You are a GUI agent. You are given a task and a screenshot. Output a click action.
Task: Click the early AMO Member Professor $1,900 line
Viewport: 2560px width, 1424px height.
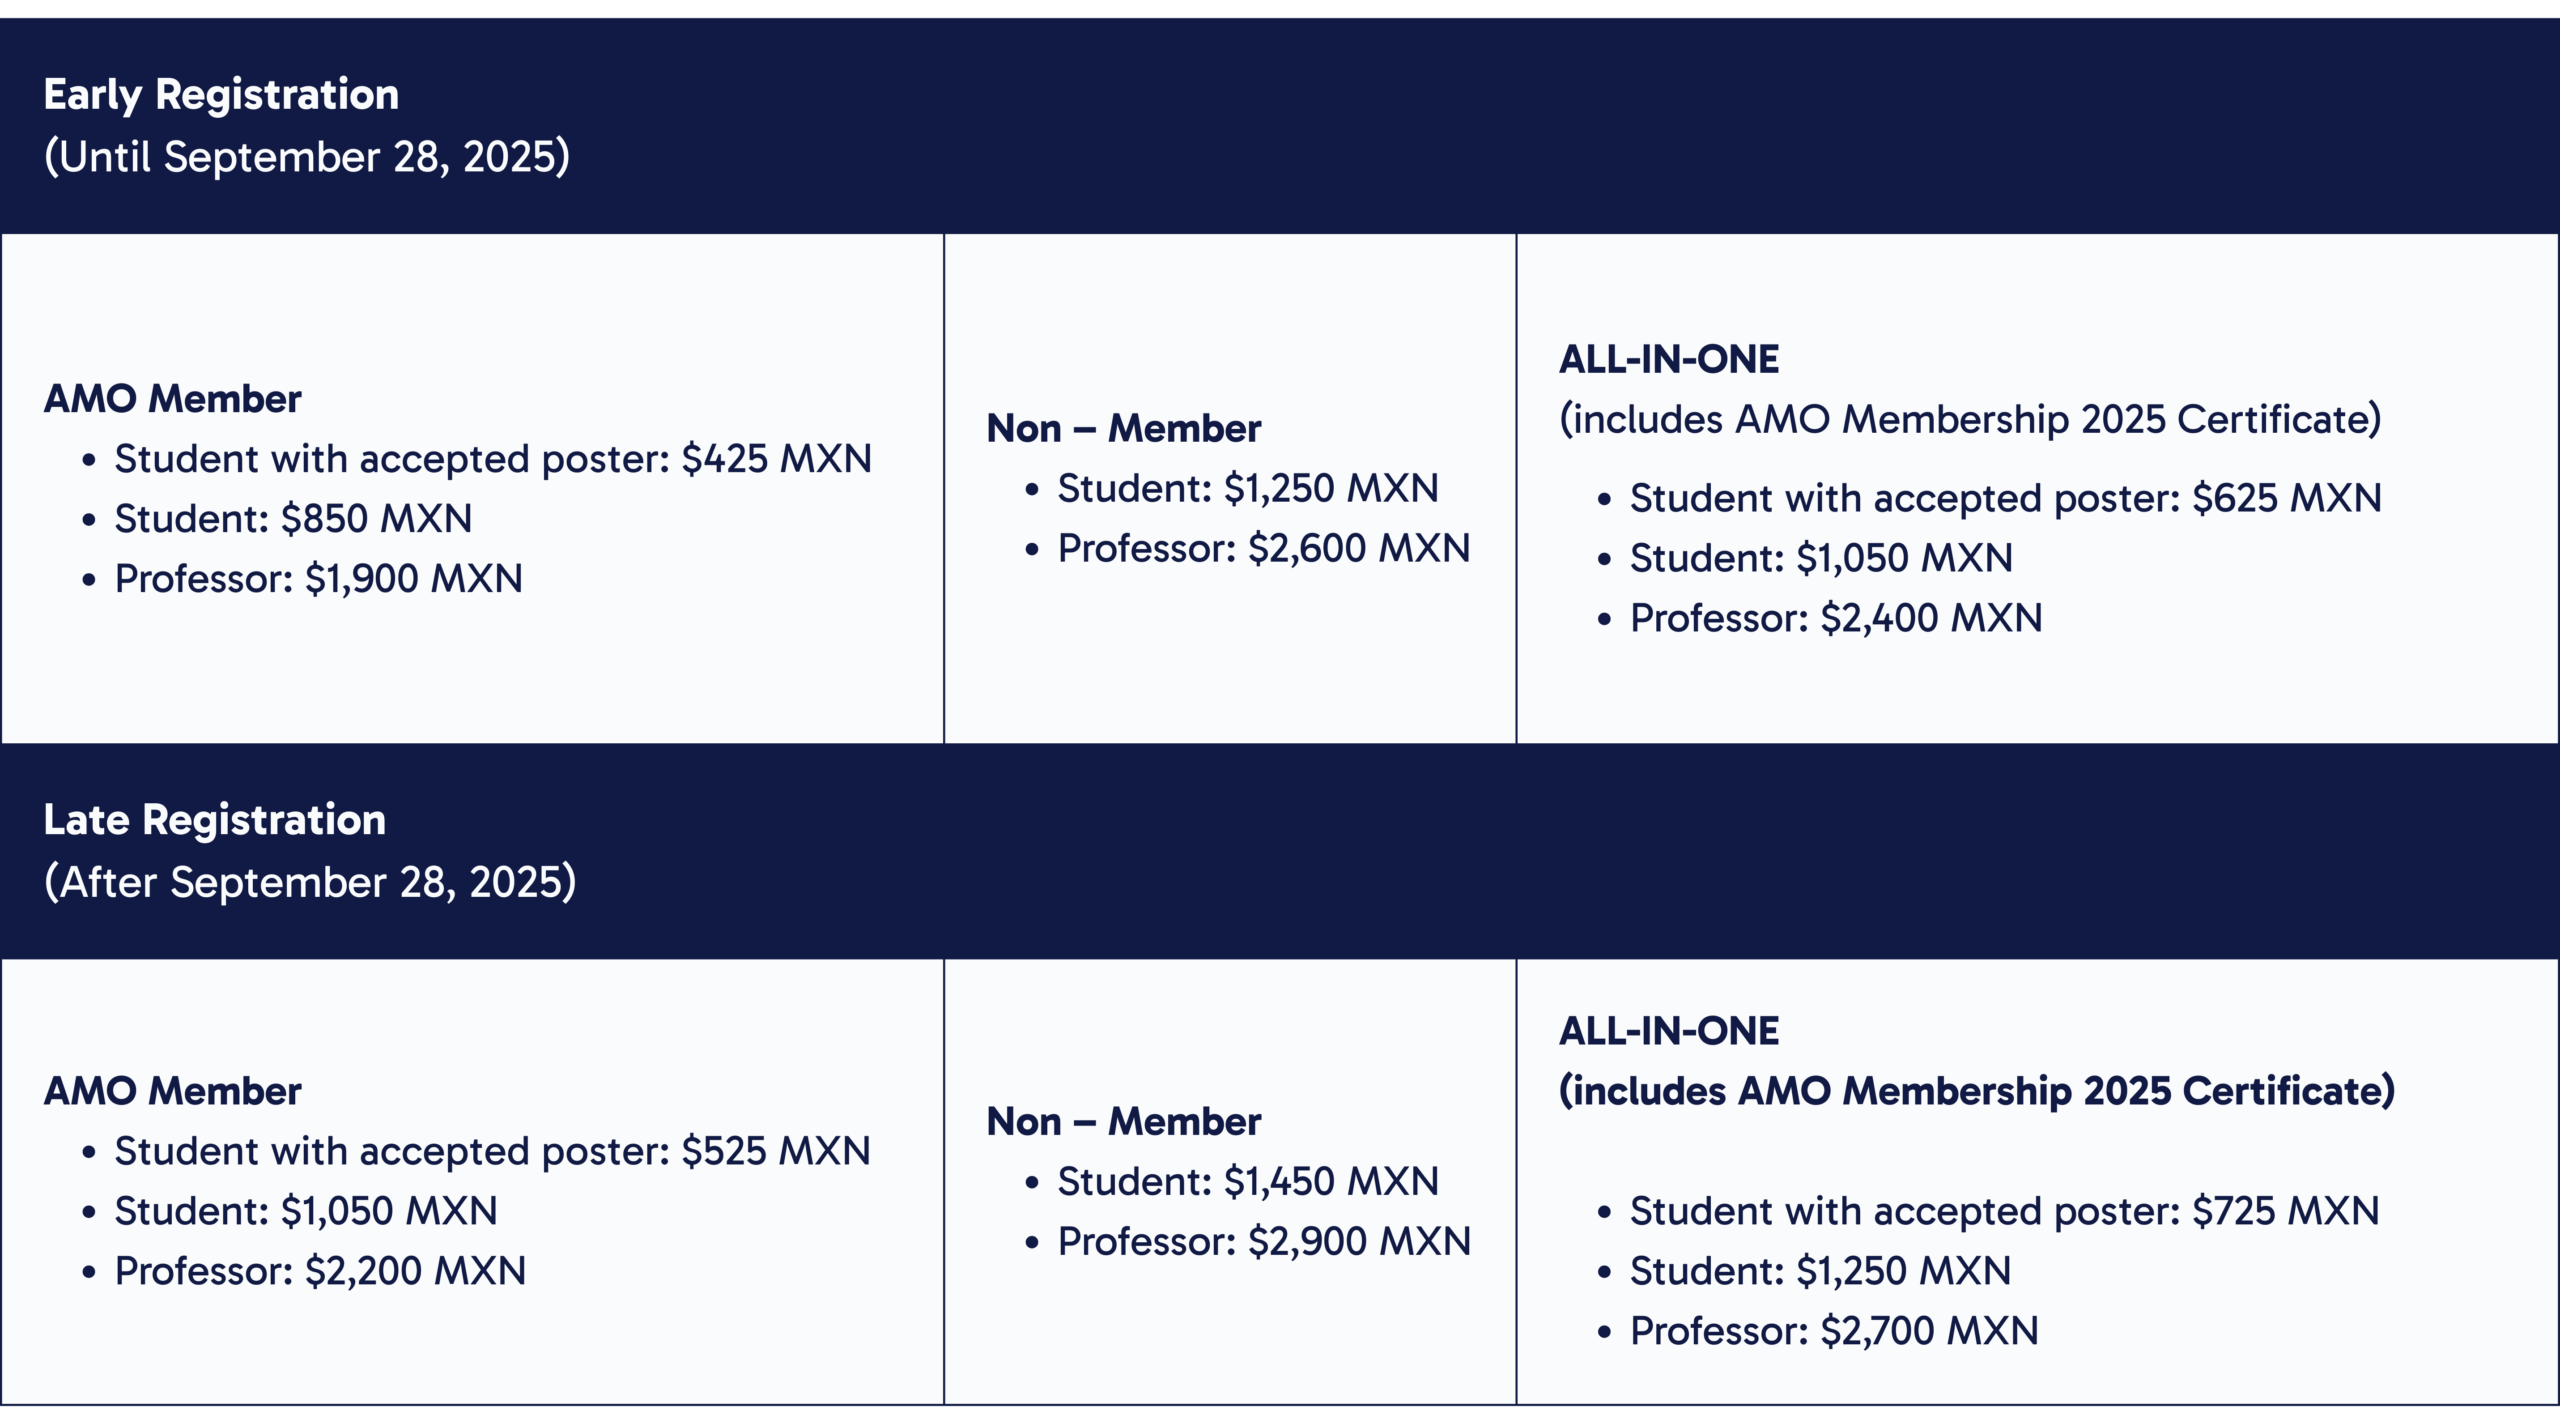tap(318, 579)
